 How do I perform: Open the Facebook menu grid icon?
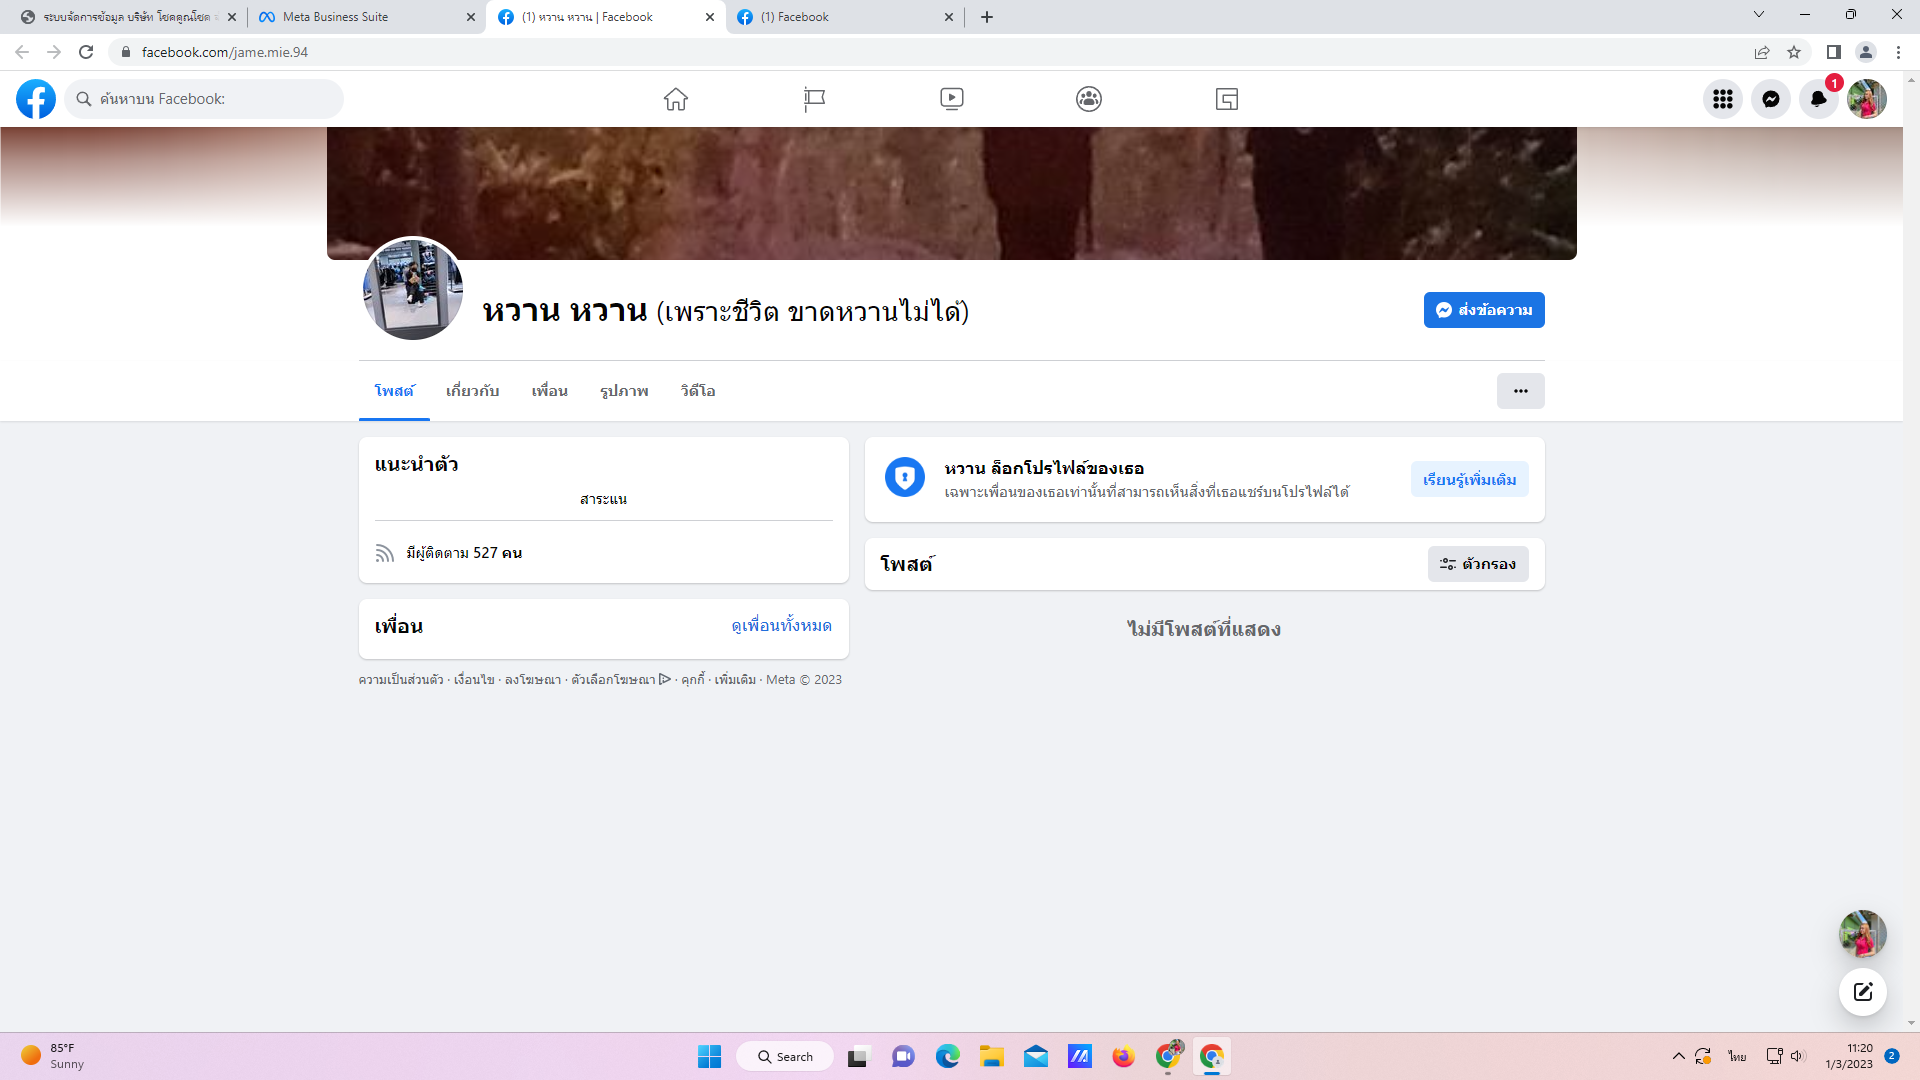tap(1722, 99)
